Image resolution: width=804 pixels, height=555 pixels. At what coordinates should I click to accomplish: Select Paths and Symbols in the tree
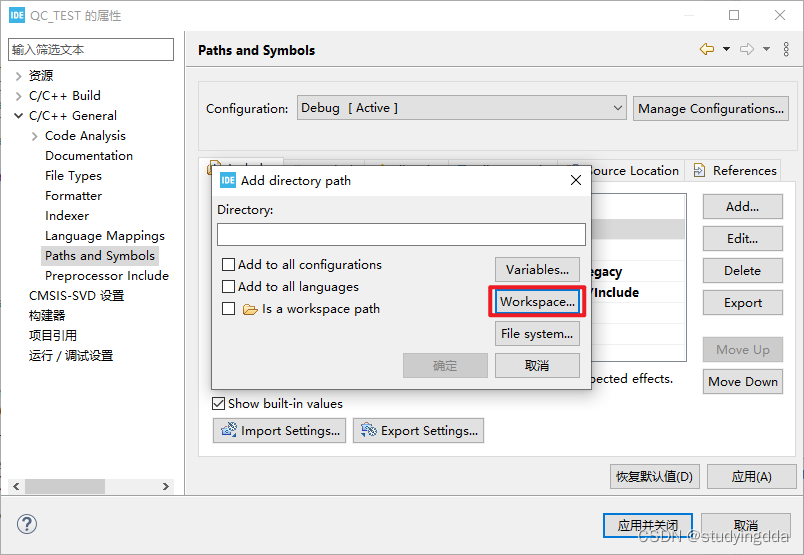99,256
